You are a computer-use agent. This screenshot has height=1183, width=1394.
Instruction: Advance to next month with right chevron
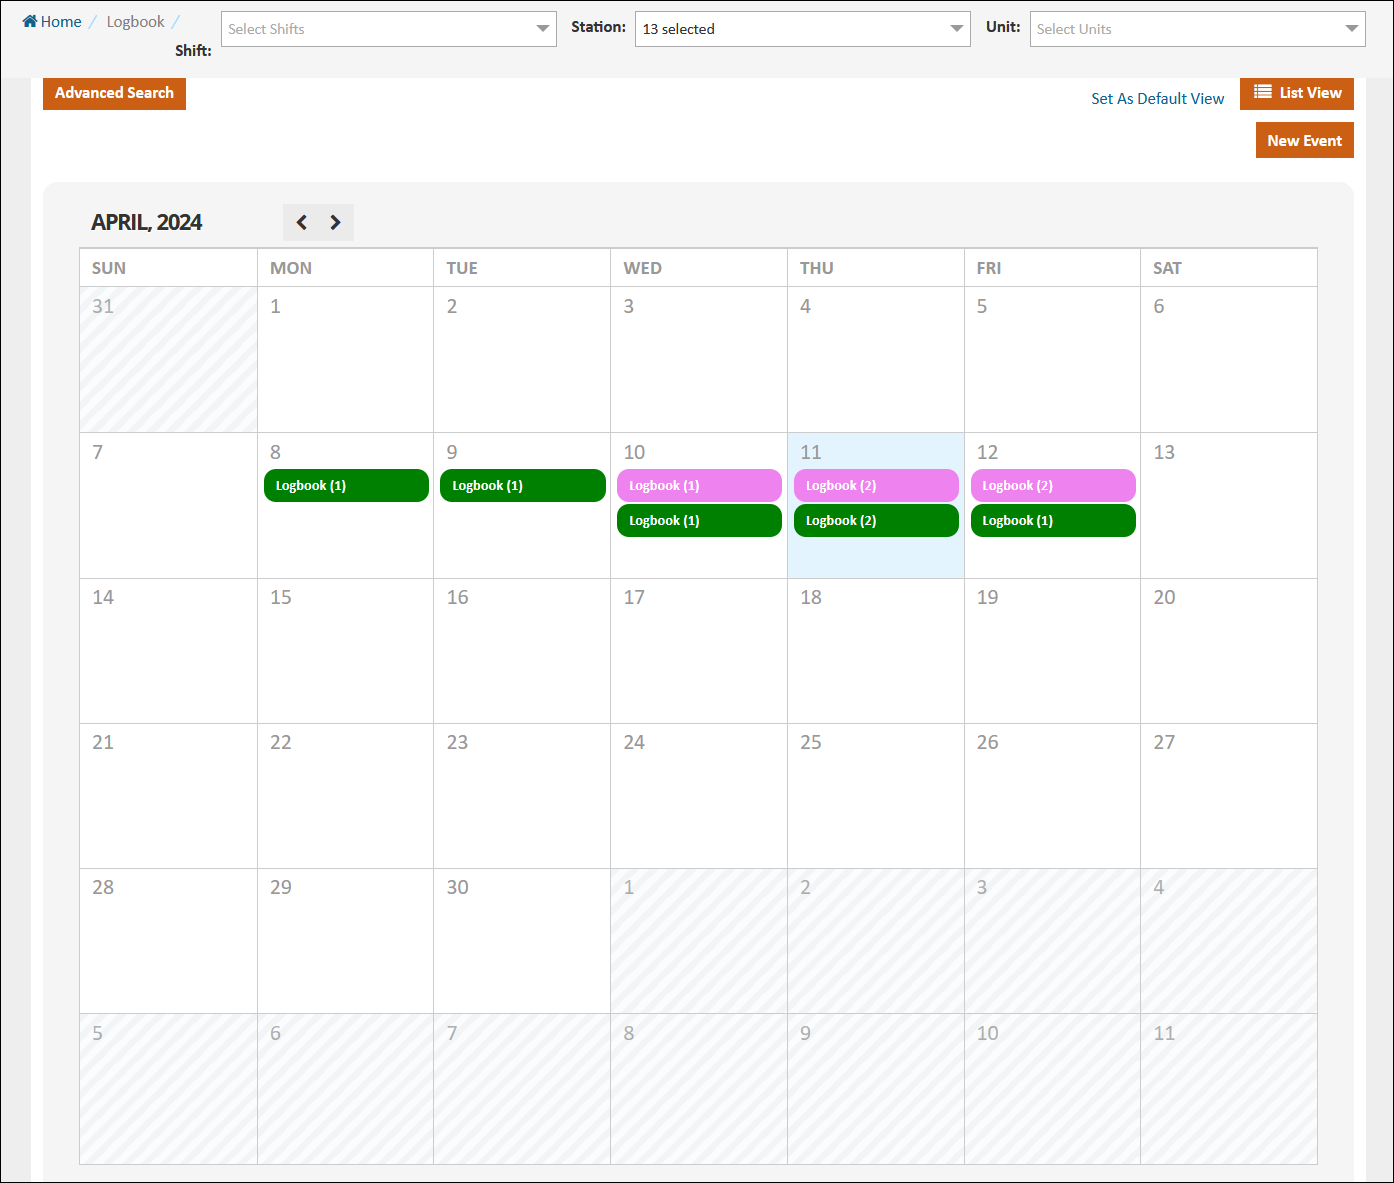click(336, 222)
